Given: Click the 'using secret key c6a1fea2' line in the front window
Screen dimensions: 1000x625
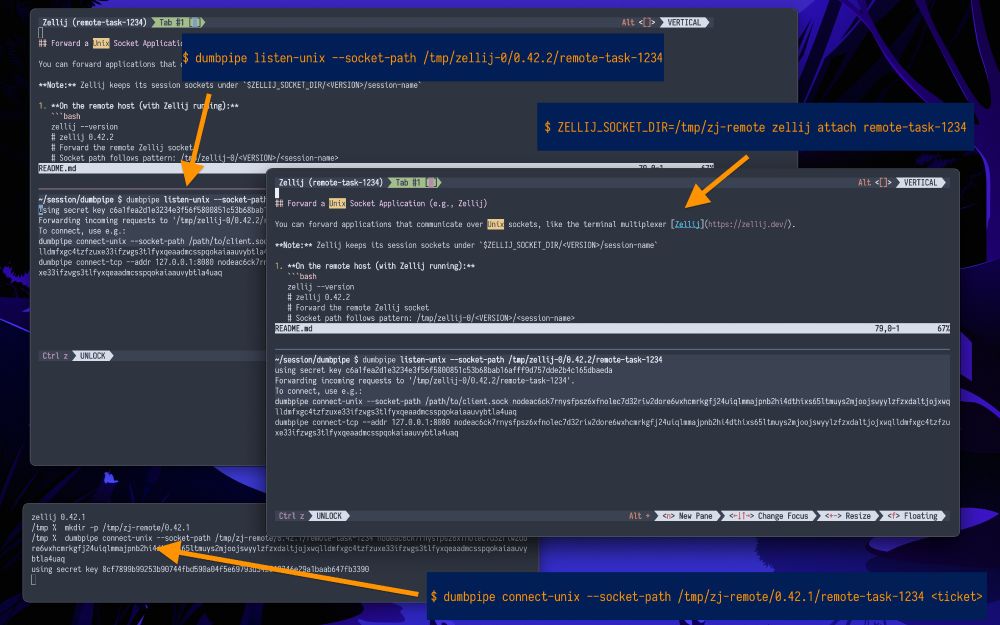Looking at the screenshot, I should pos(443,370).
